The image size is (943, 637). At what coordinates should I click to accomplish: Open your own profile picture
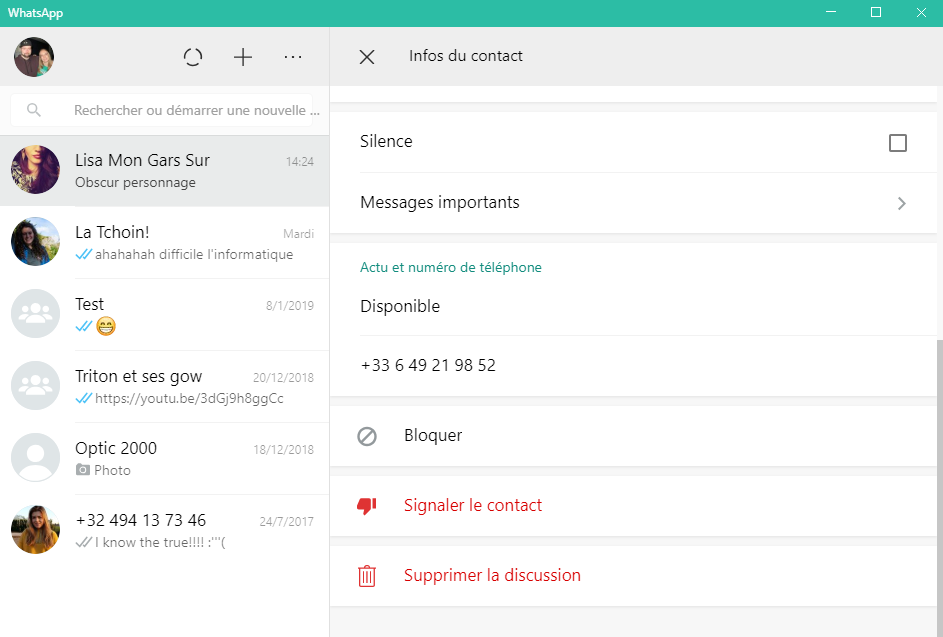(34, 57)
